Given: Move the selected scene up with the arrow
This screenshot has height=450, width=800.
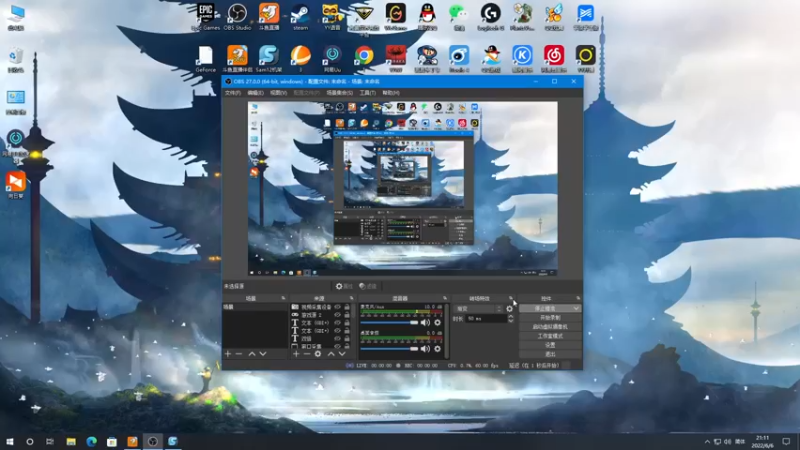Looking at the screenshot, I should tap(252, 354).
